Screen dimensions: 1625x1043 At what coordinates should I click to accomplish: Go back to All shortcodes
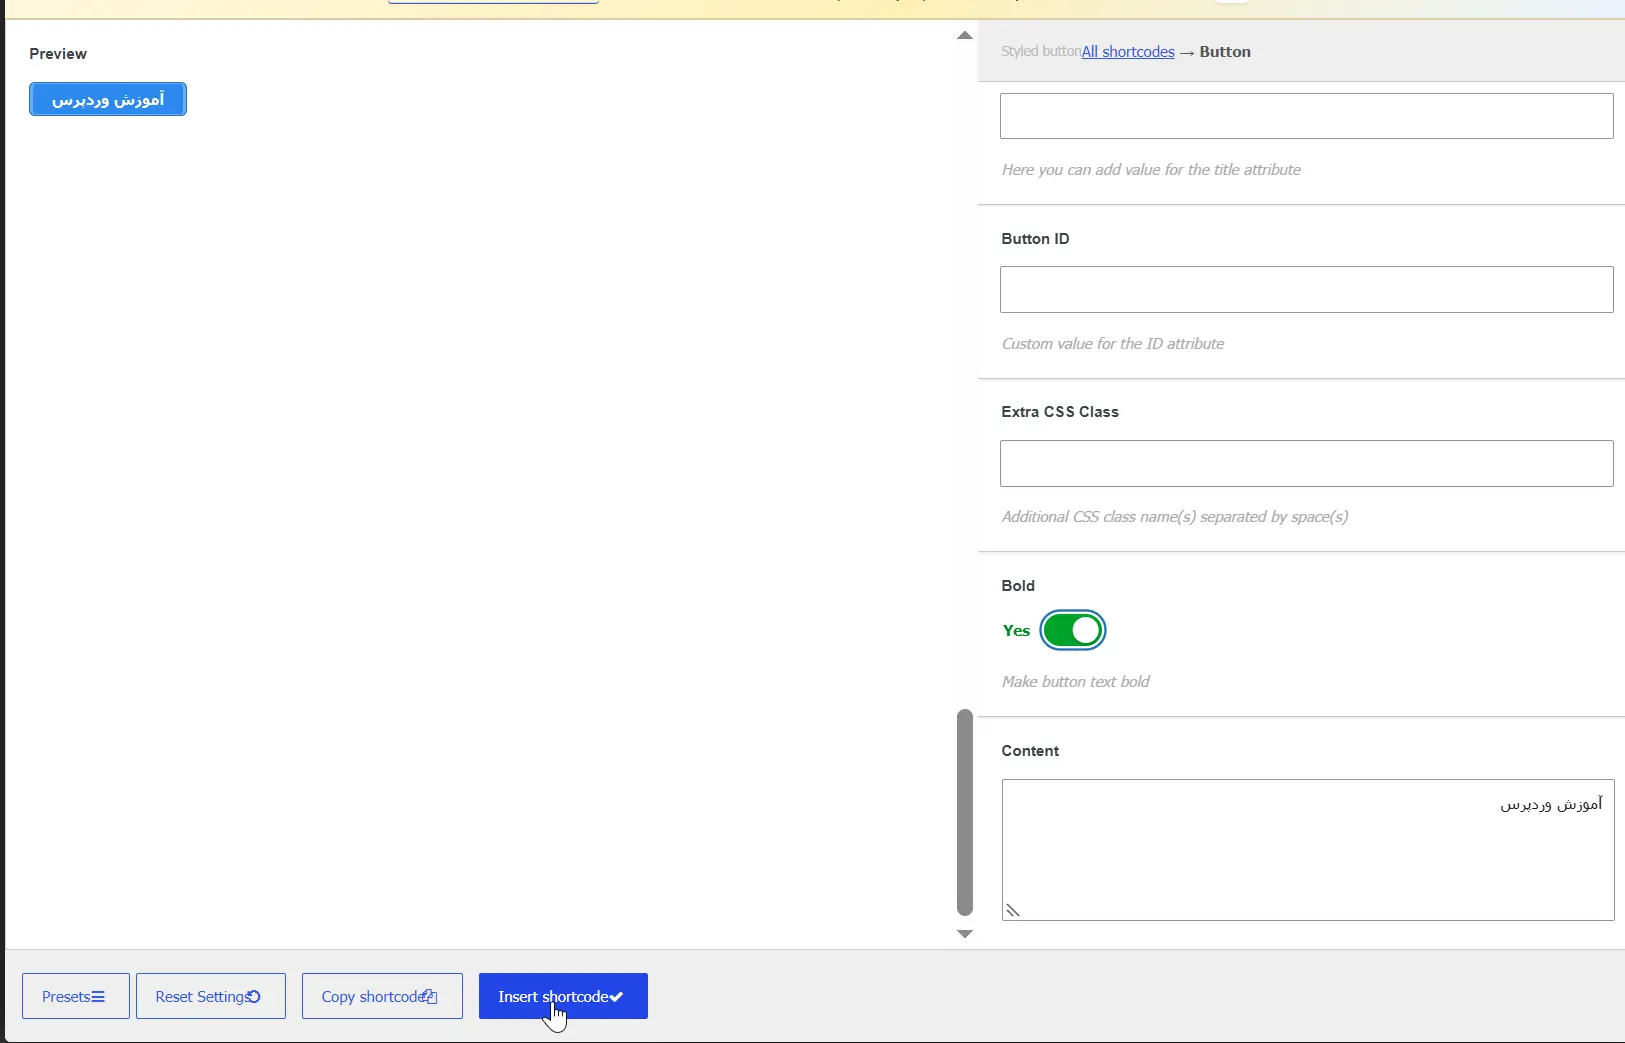coord(1128,52)
